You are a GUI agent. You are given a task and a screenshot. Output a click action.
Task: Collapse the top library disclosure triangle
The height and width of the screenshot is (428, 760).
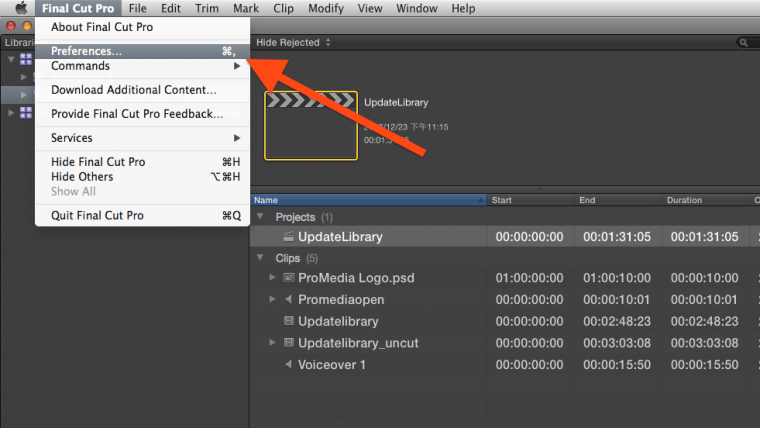pyautogui.click(x=11, y=59)
